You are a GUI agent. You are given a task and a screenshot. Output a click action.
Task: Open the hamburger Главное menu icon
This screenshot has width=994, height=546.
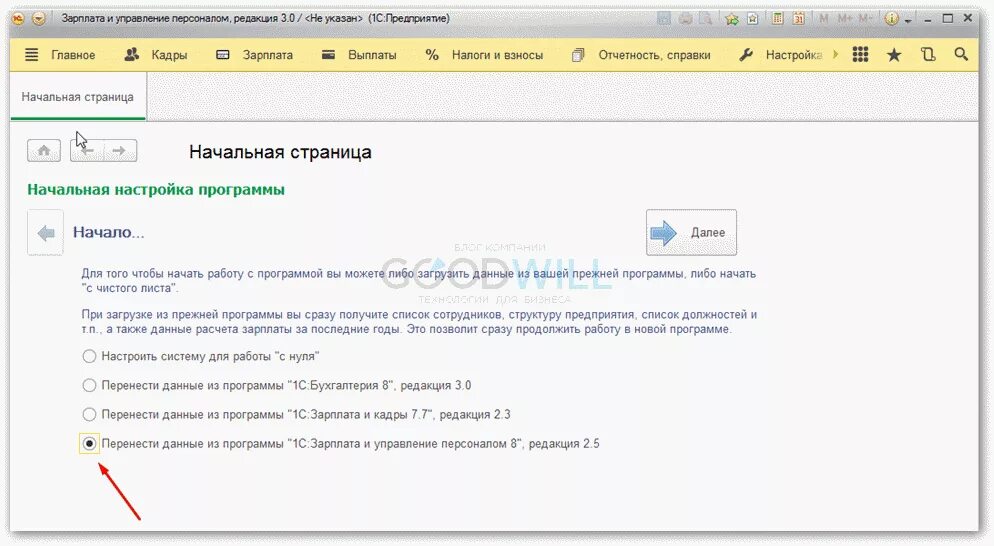coord(32,55)
